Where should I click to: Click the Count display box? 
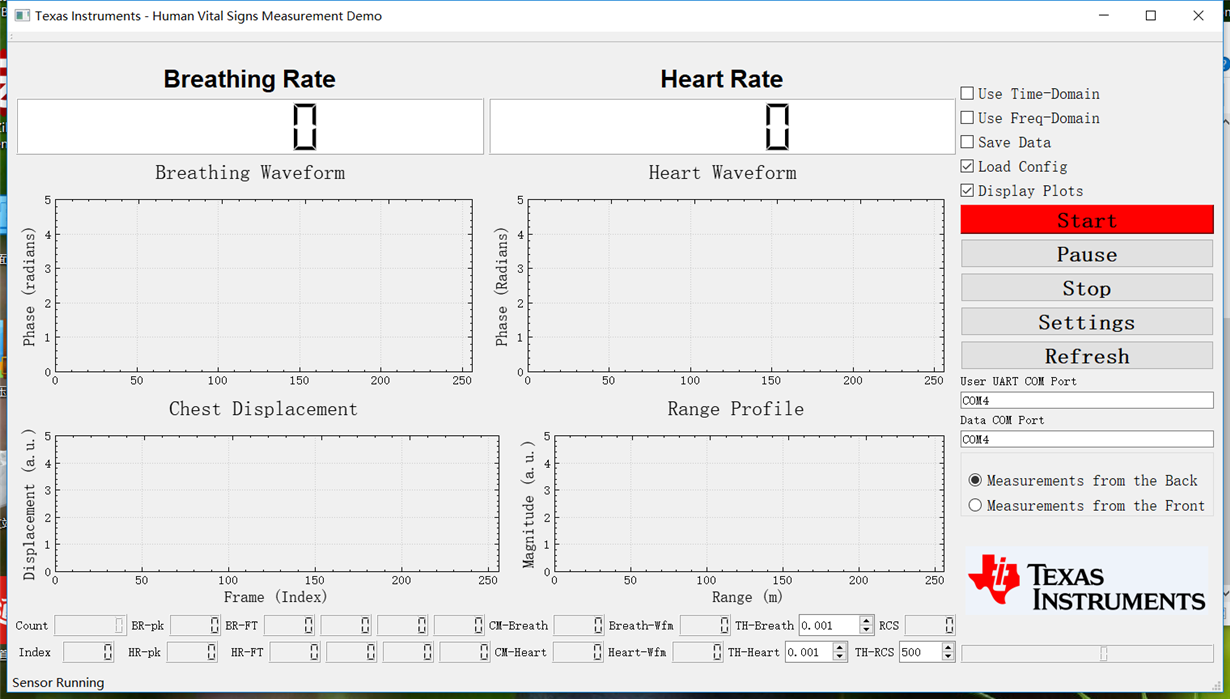pyautogui.click(x=90, y=625)
